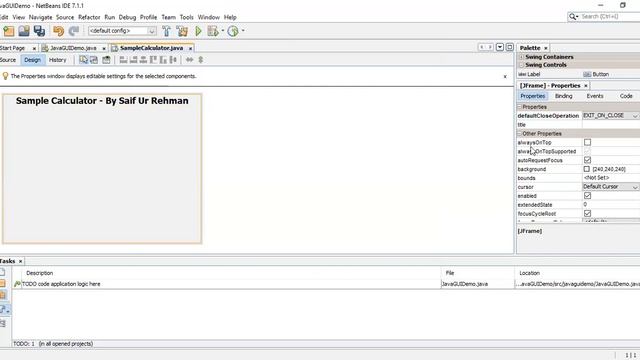Run the main project with green arrow
This screenshot has height=360, width=640.
pos(198,31)
